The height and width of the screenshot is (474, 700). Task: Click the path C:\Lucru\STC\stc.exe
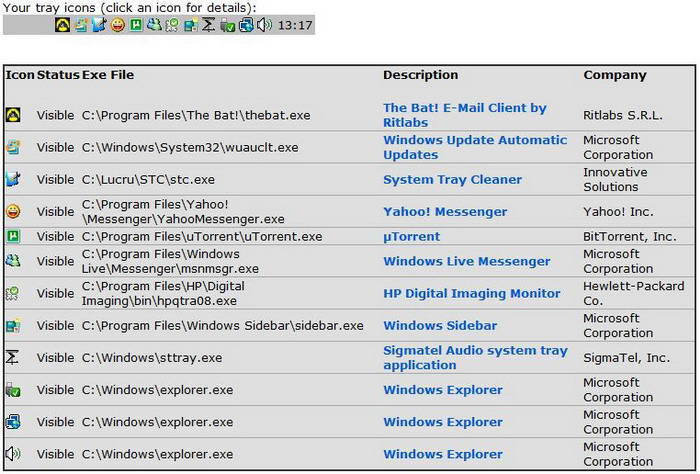pos(148,179)
